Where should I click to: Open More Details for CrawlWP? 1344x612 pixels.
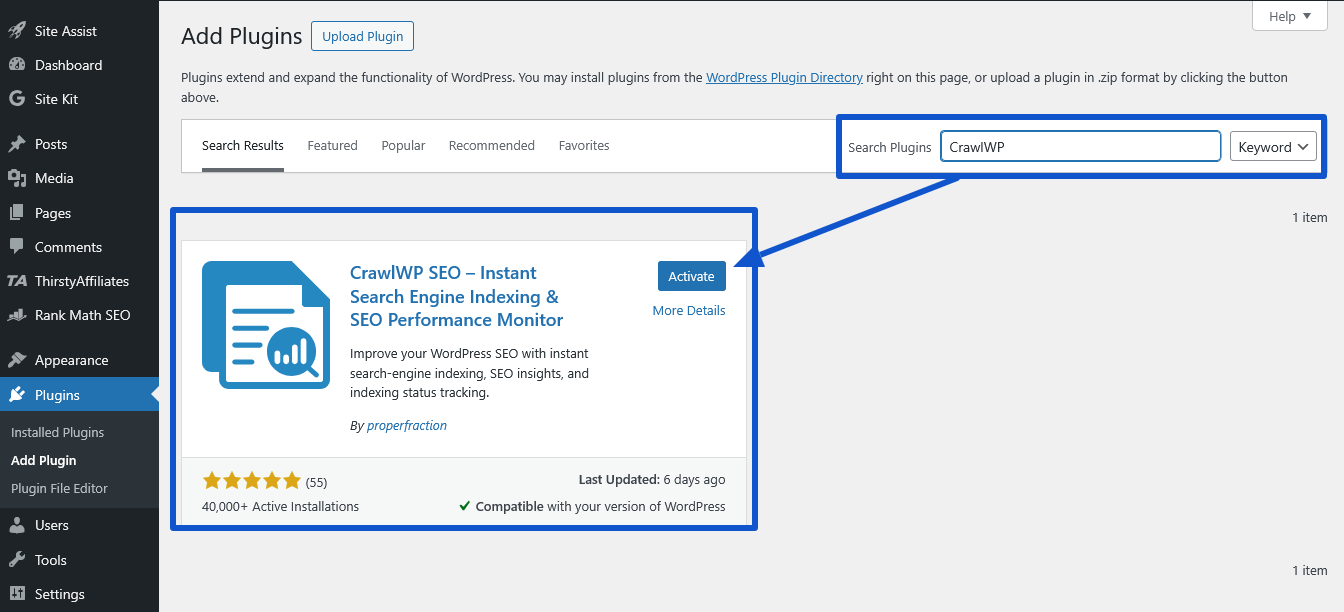point(688,311)
